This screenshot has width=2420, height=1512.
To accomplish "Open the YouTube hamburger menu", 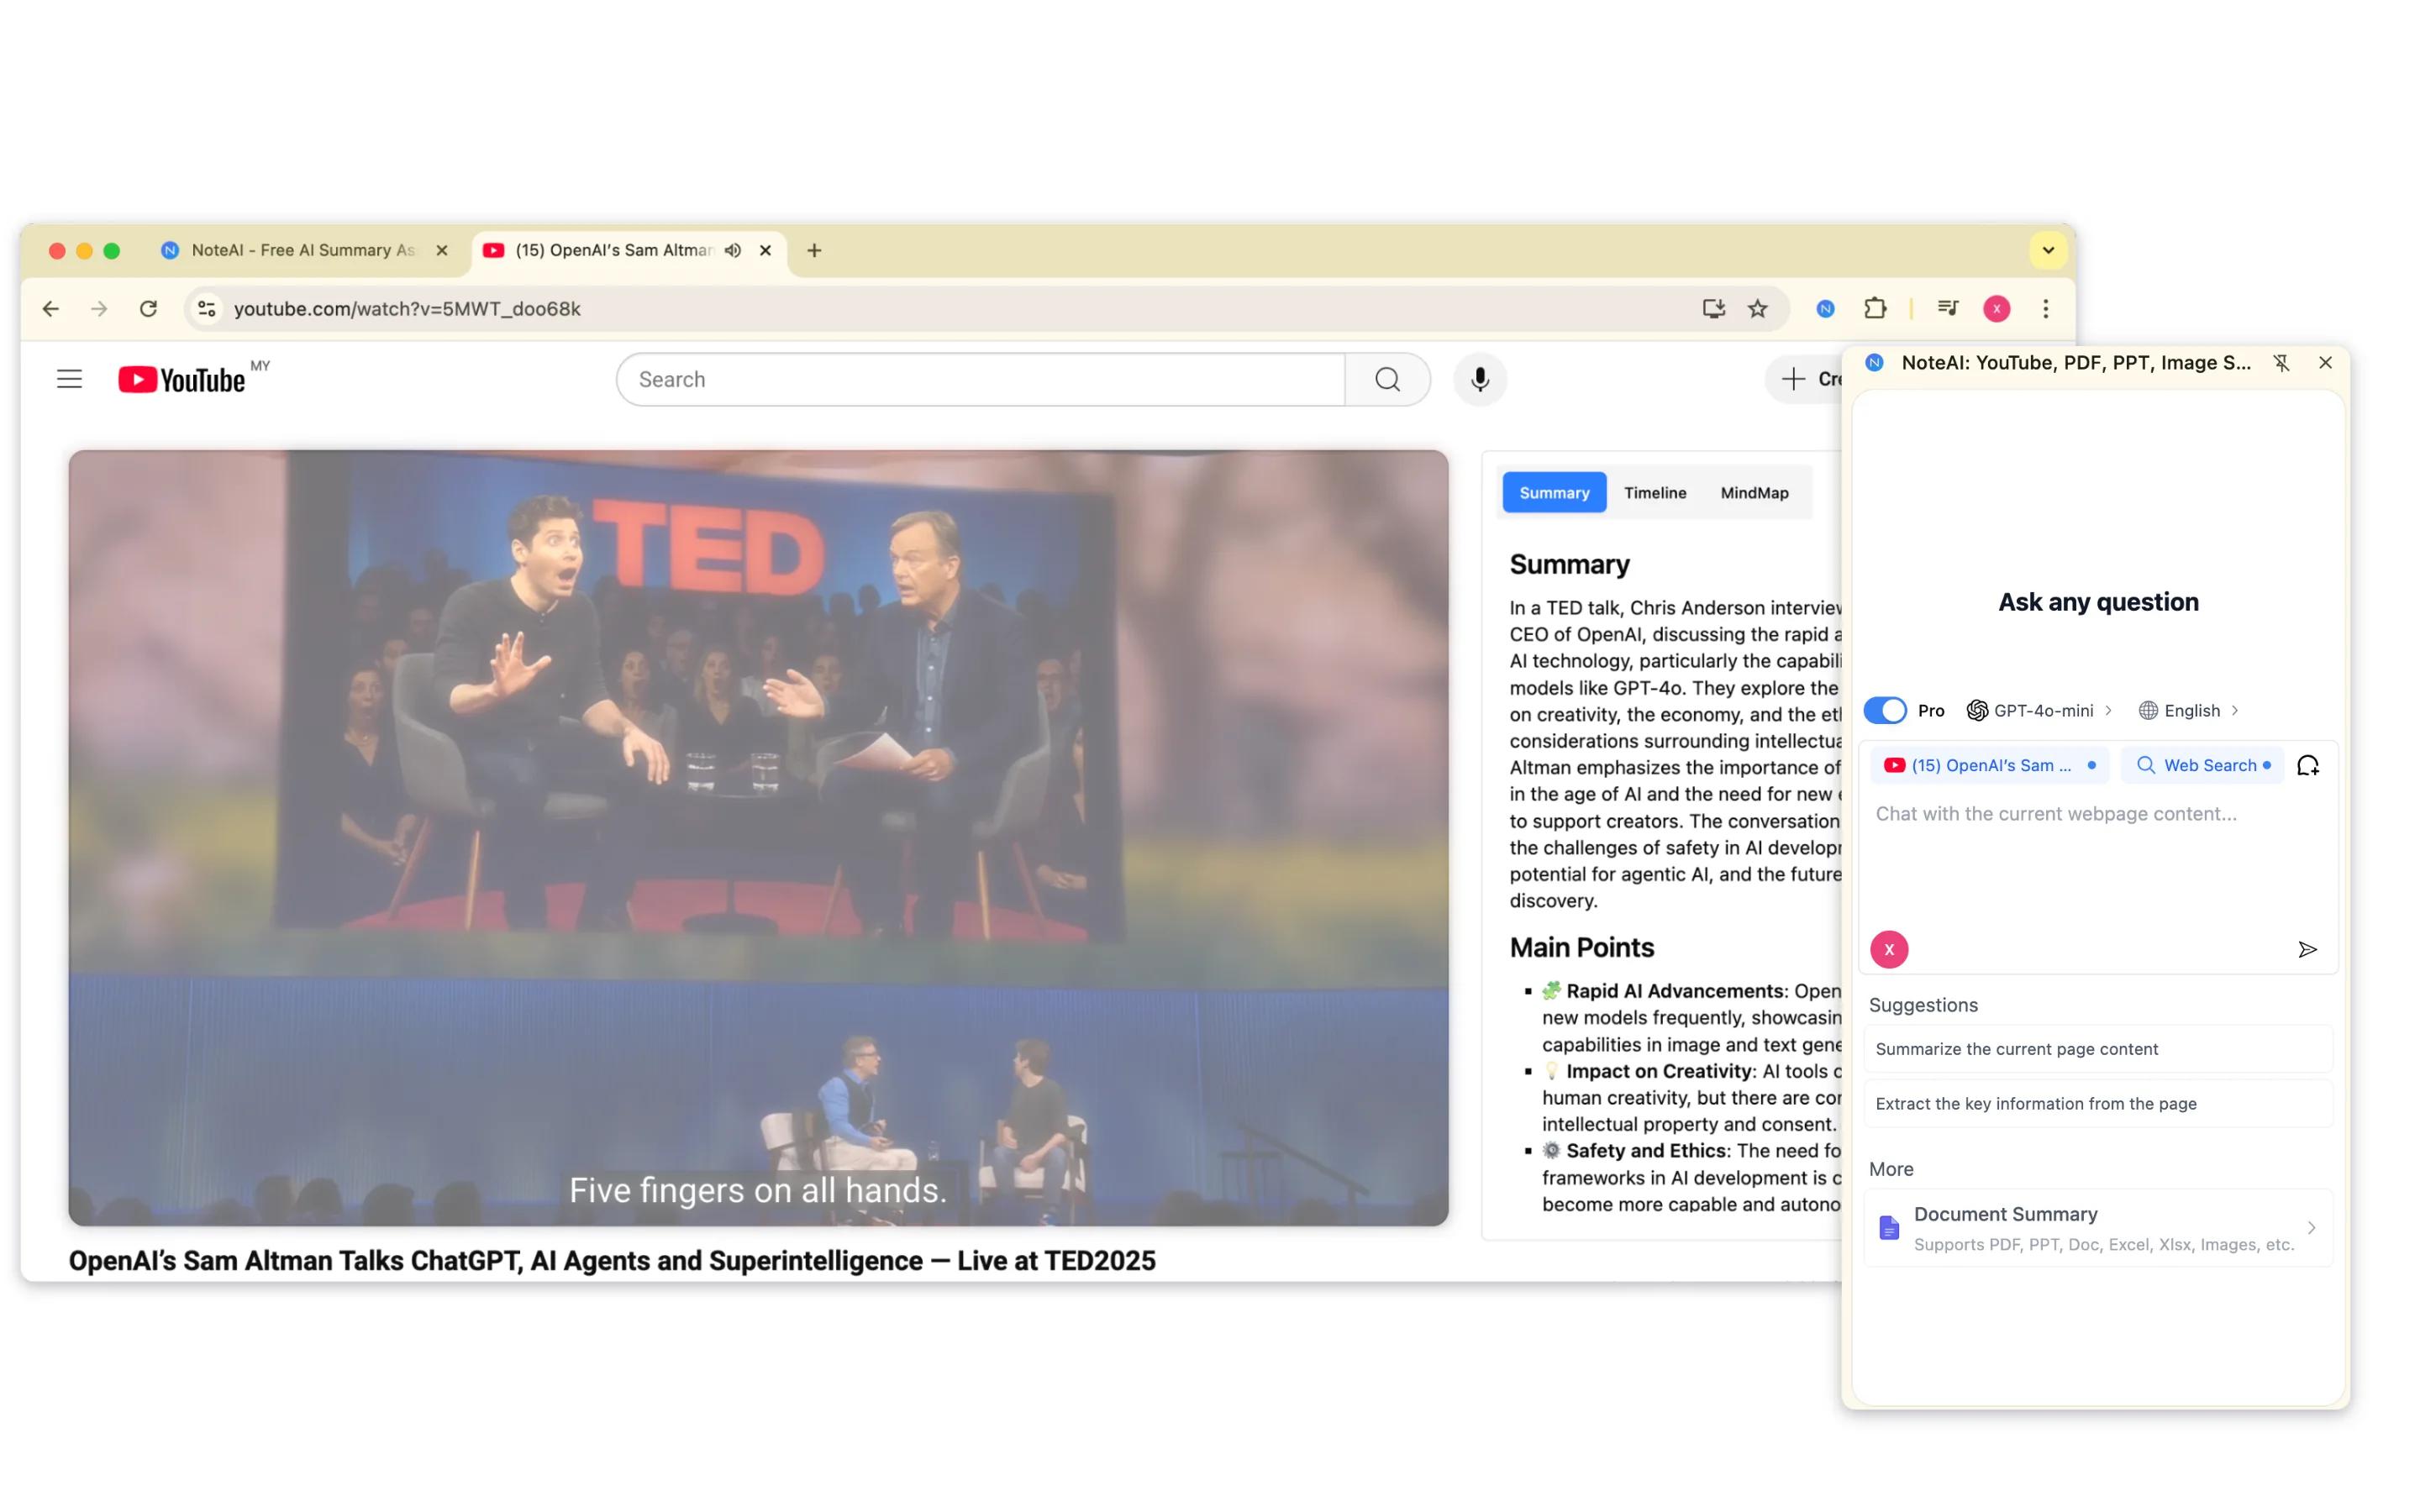I will tap(68, 378).
